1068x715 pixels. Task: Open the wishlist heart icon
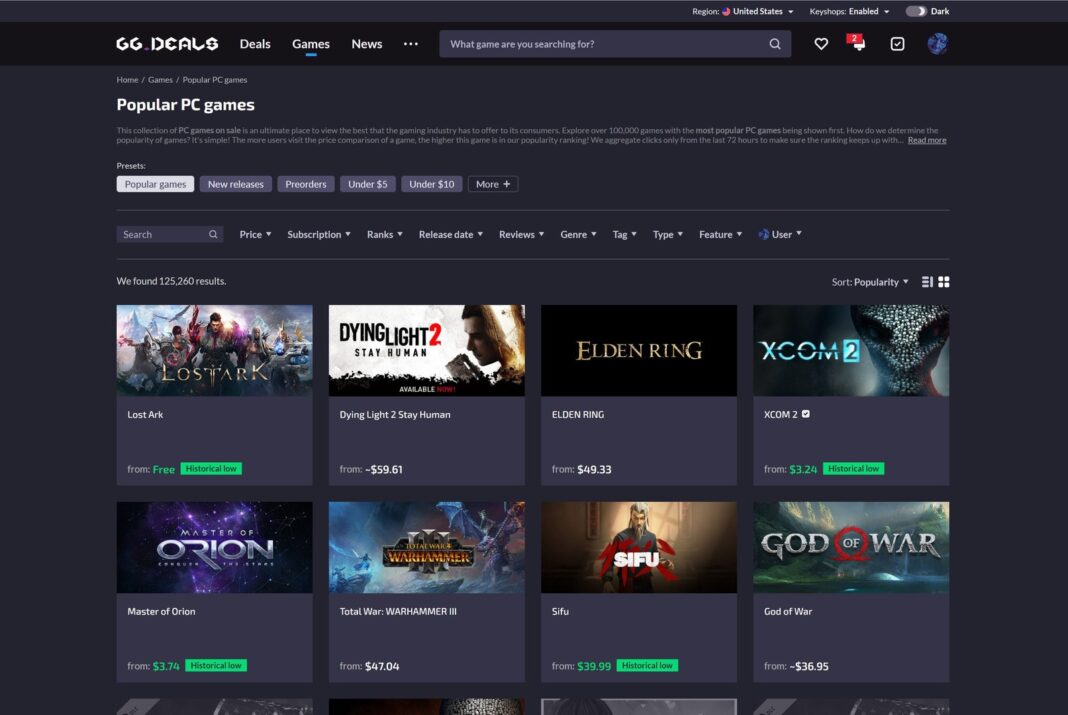pyautogui.click(x=821, y=44)
